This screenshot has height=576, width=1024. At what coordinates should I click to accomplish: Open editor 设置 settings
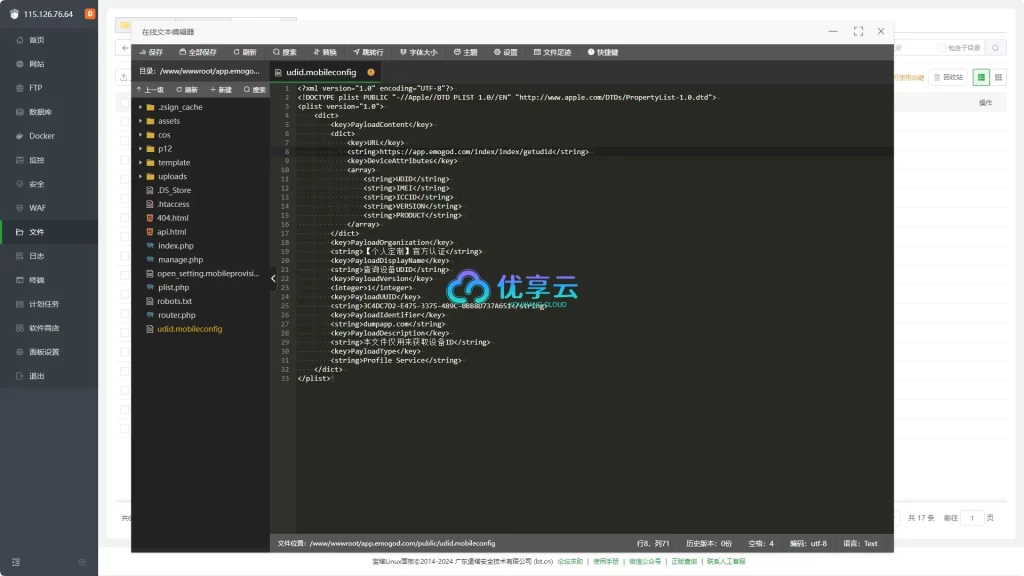pos(505,52)
